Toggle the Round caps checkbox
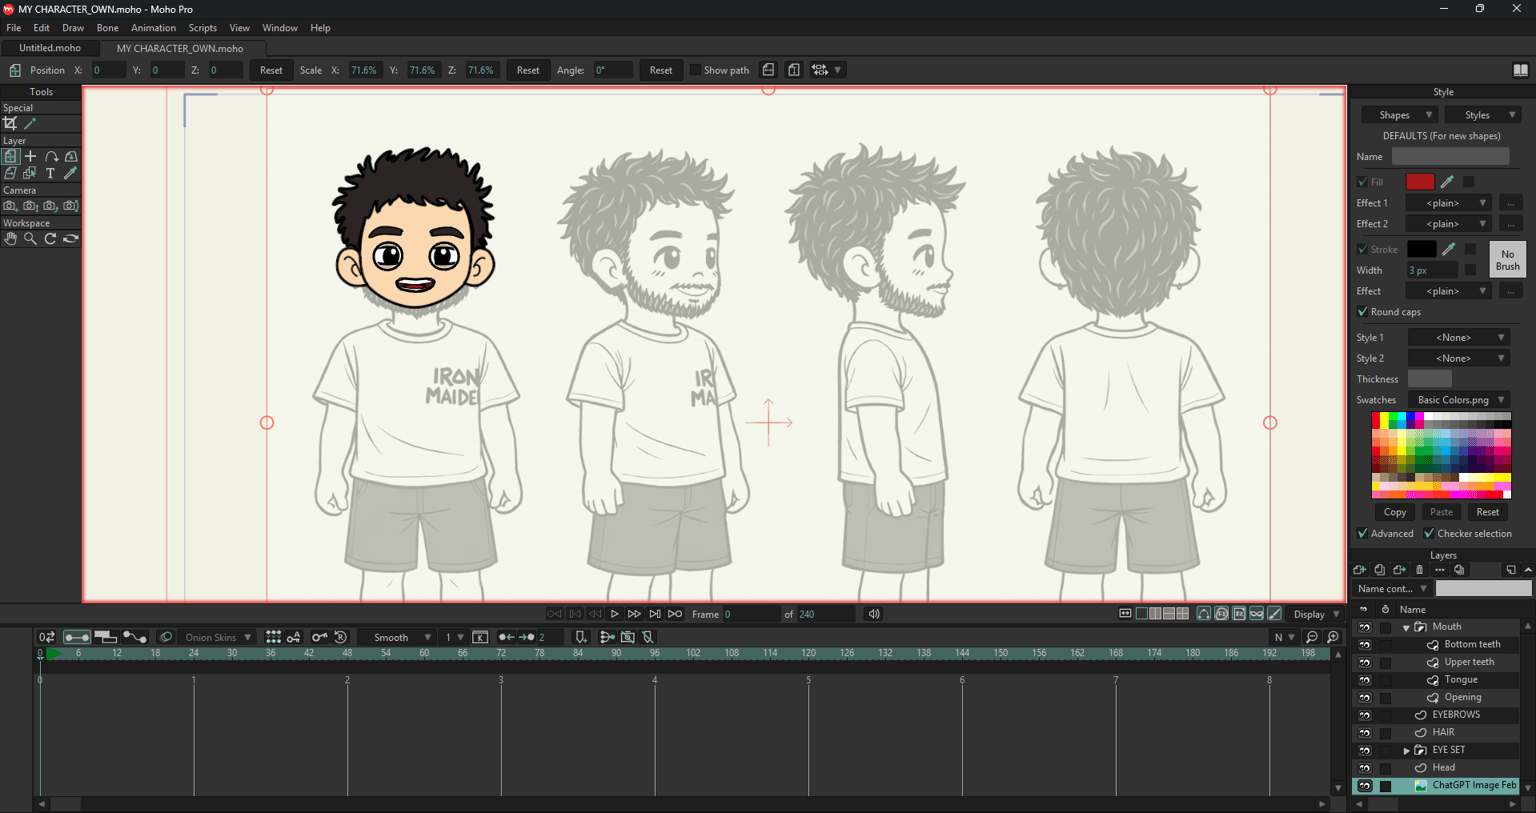The height and width of the screenshot is (813, 1536). tap(1362, 312)
